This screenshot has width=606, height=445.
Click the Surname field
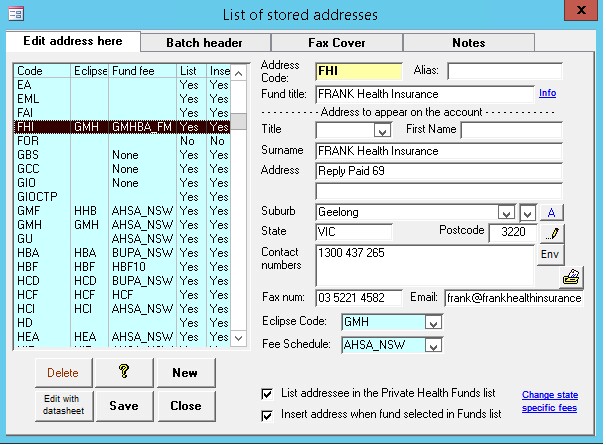[439, 151]
